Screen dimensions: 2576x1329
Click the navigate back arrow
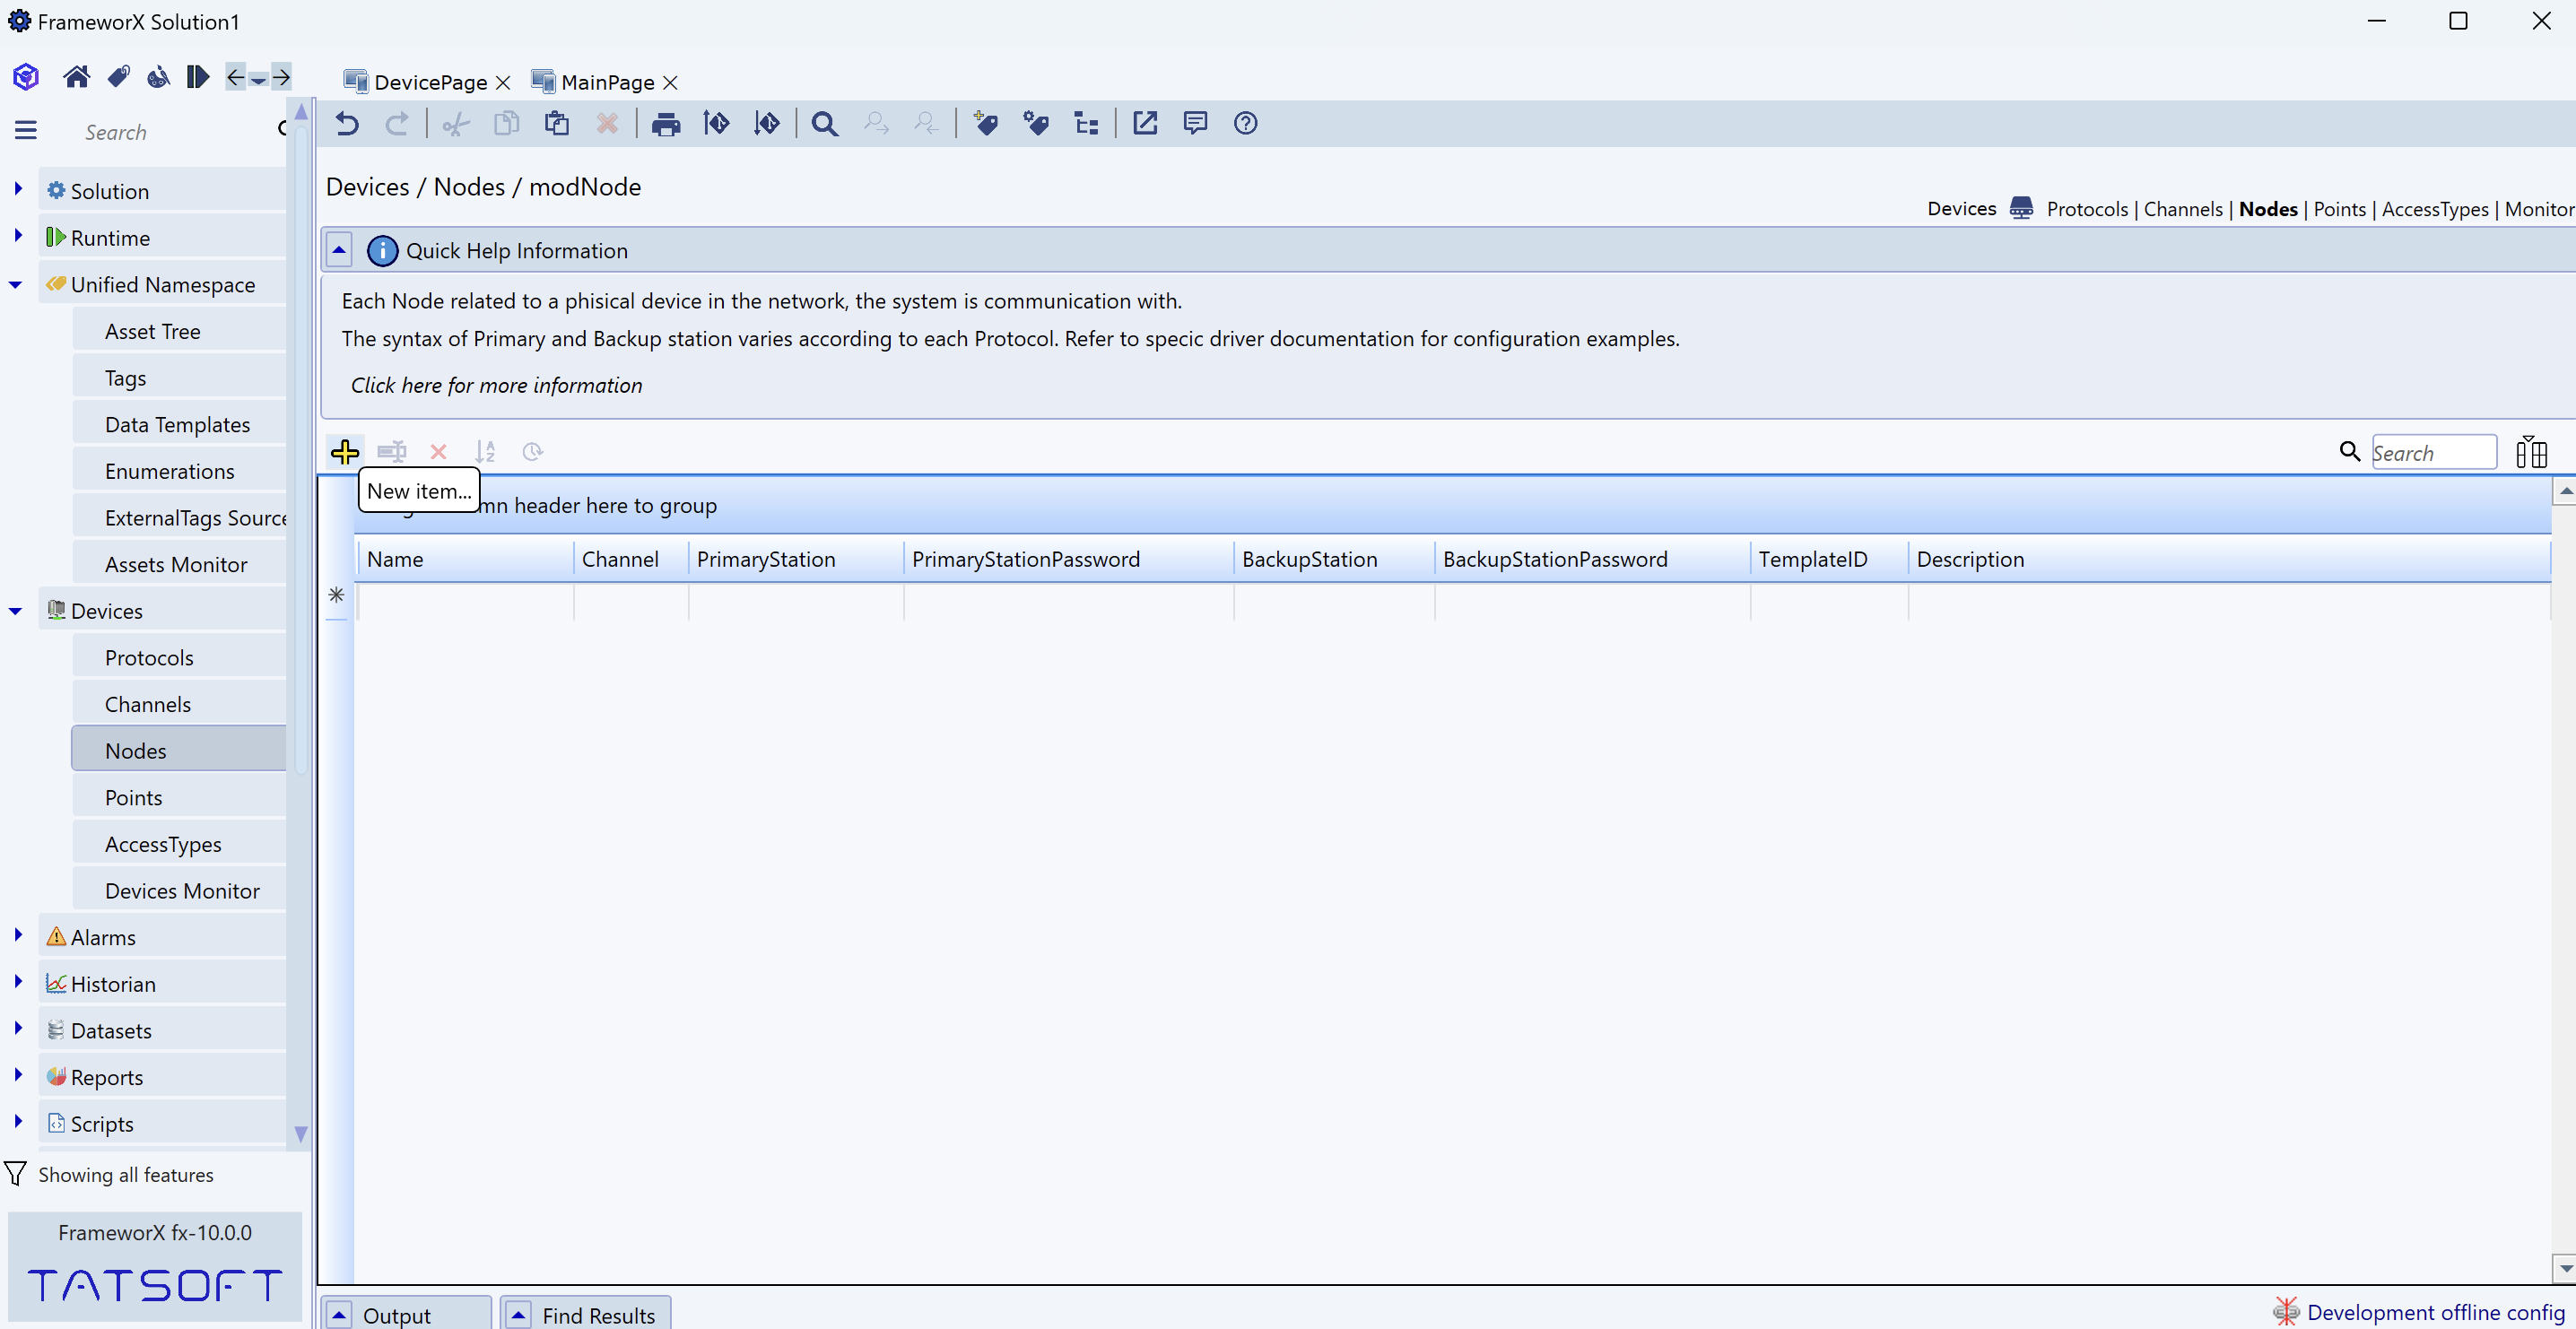click(x=235, y=77)
